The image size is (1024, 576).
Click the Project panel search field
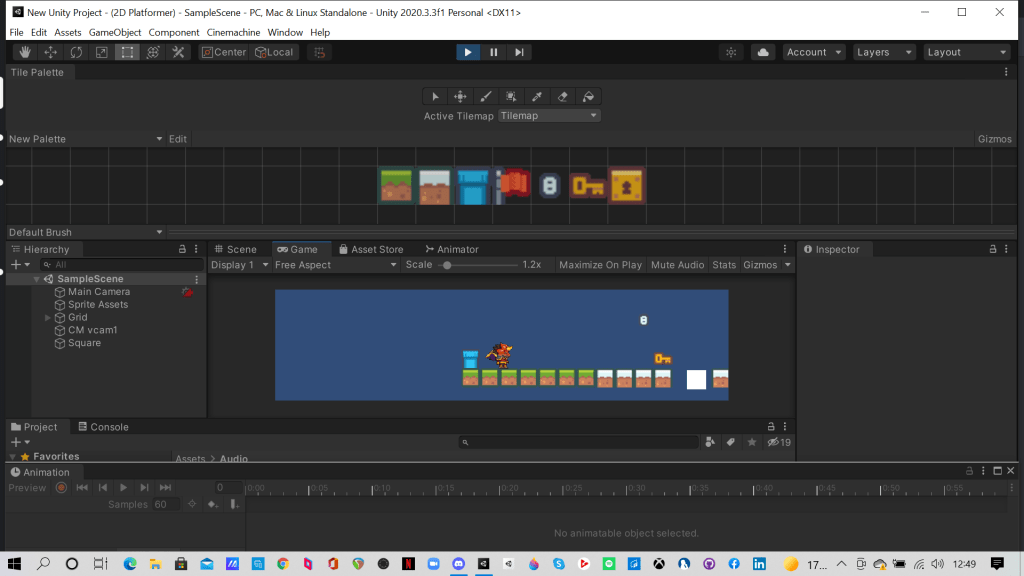coord(578,442)
